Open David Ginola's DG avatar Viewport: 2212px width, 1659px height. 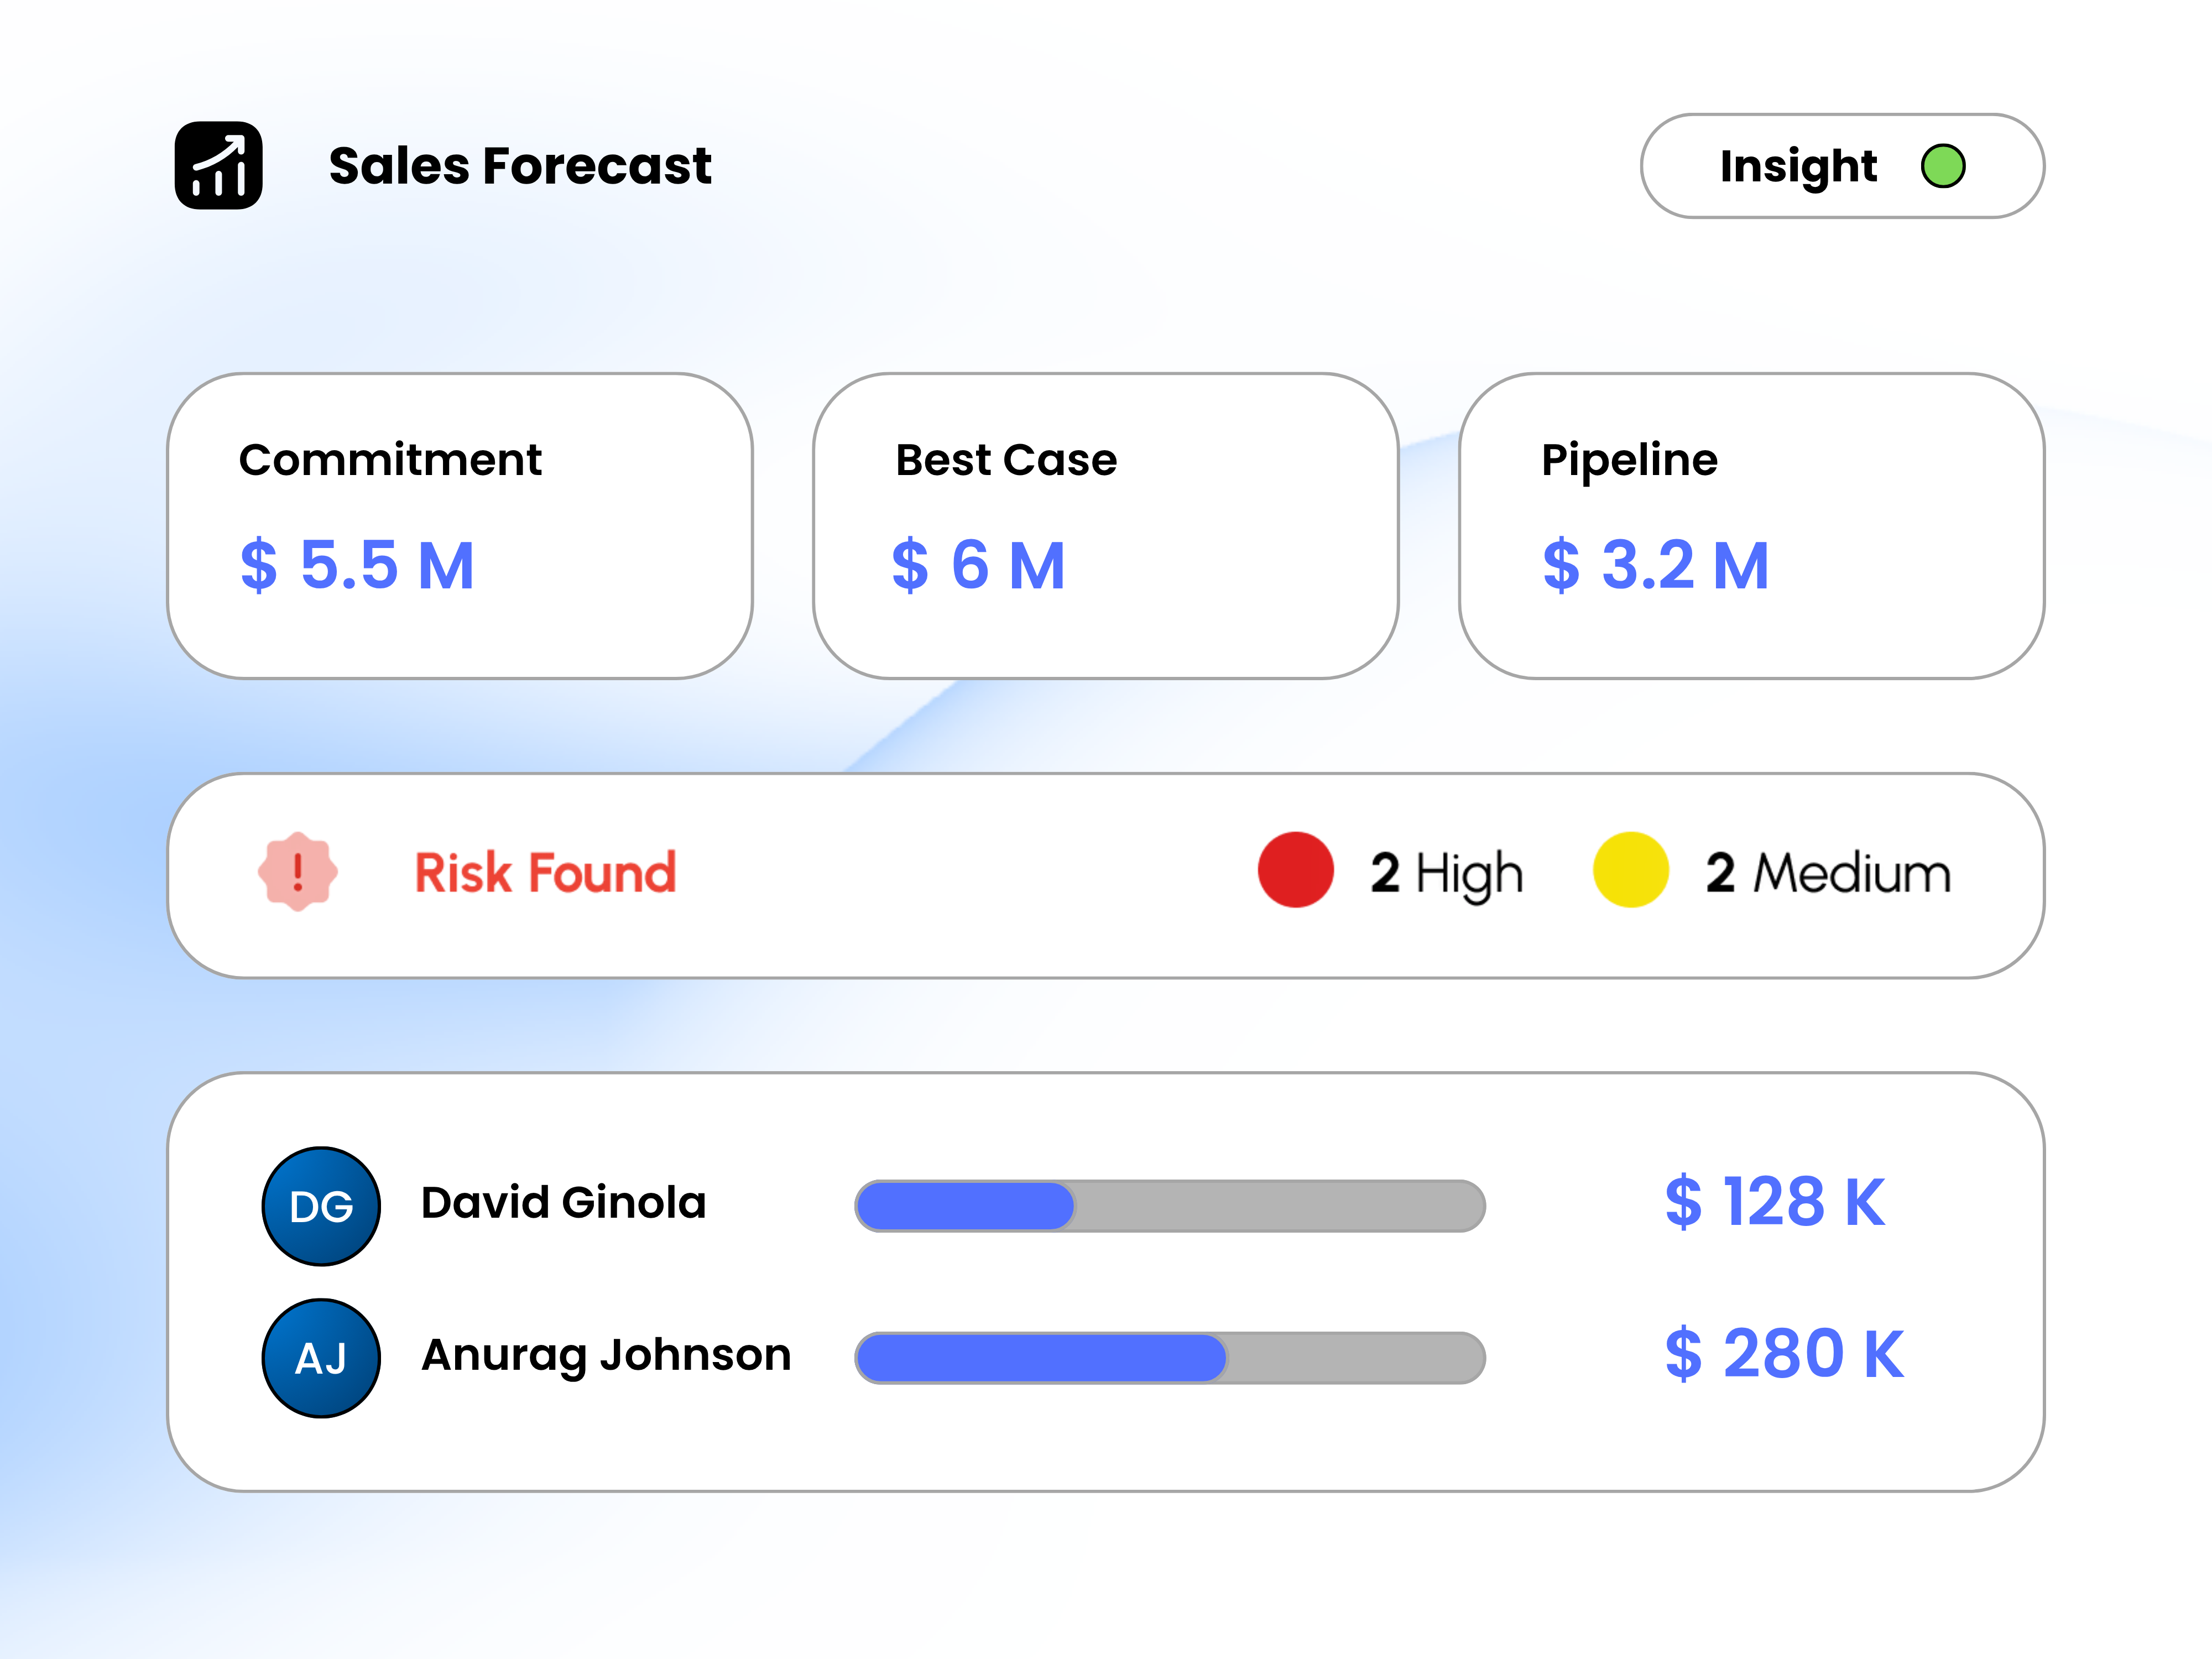[321, 1206]
